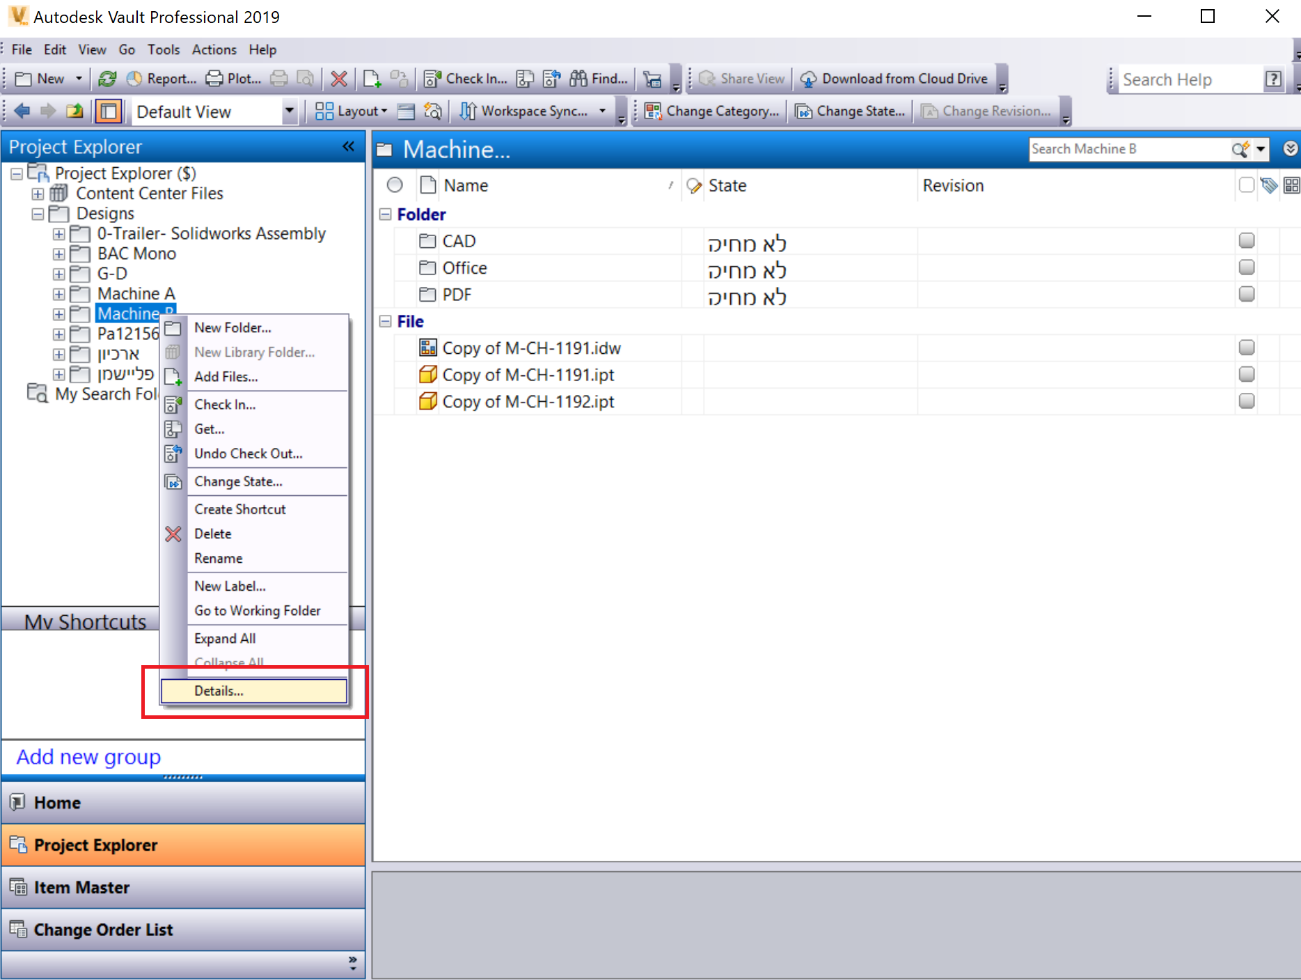Click the Project Explorer navigation button
Image resolution: width=1301 pixels, height=980 pixels.
click(183, 845)
